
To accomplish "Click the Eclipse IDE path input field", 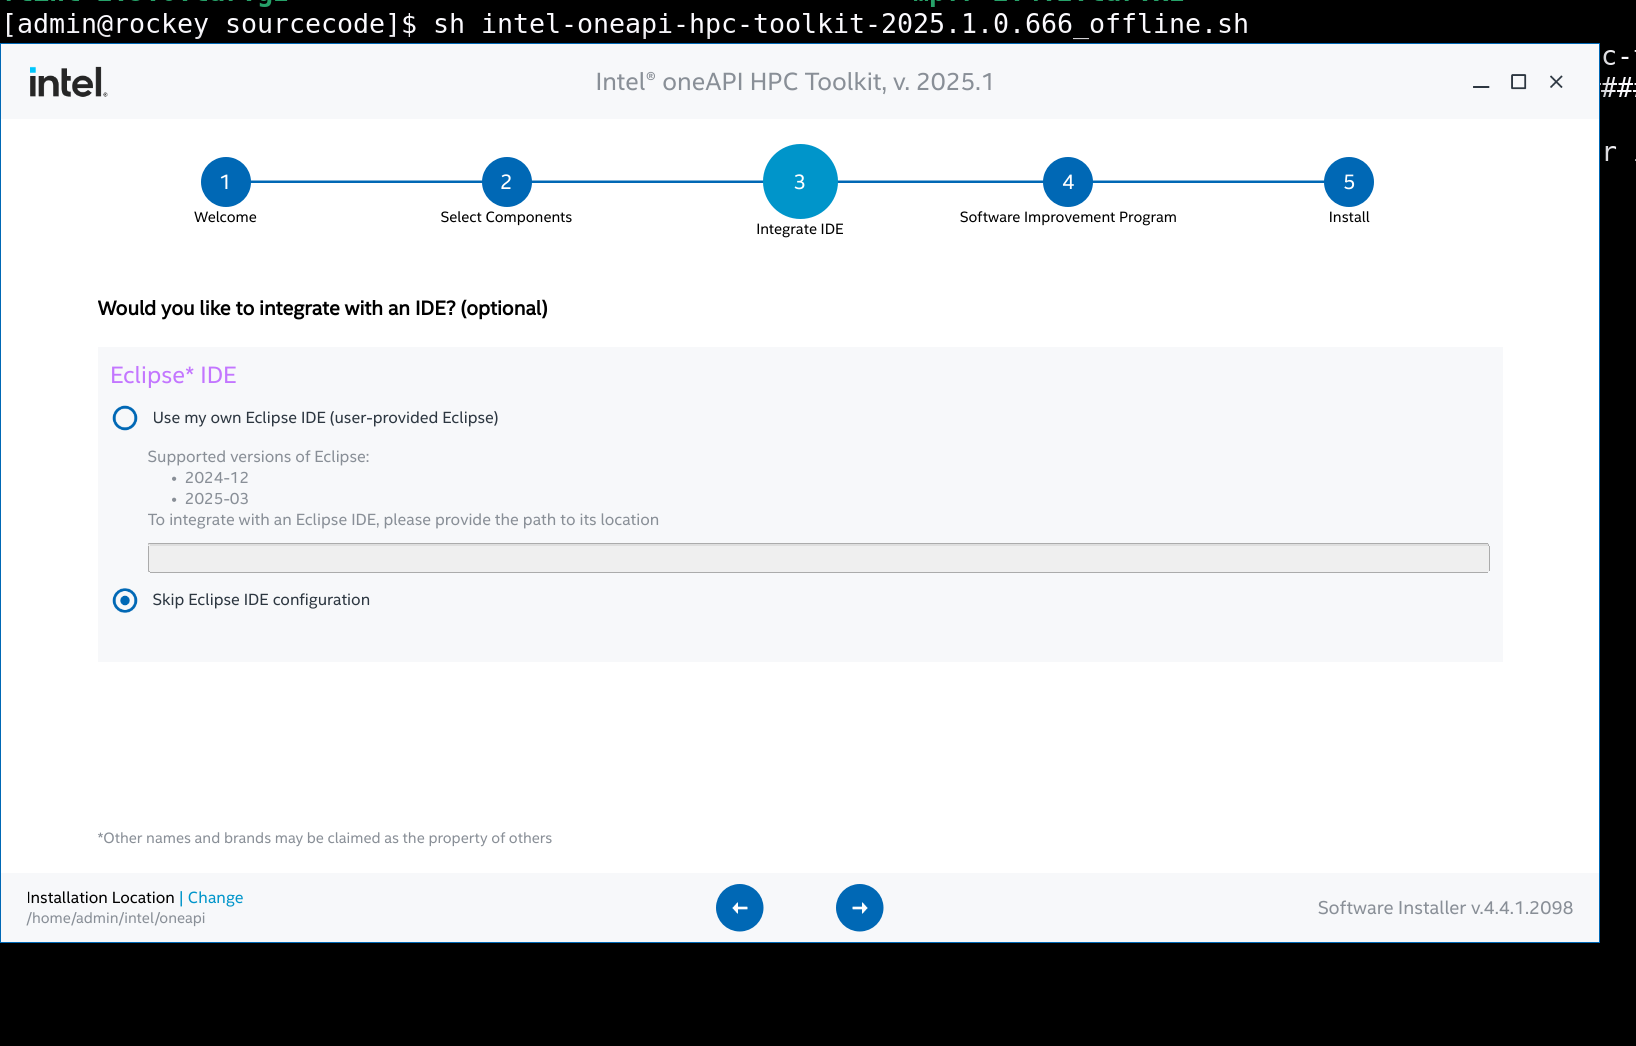I will 819,558.
